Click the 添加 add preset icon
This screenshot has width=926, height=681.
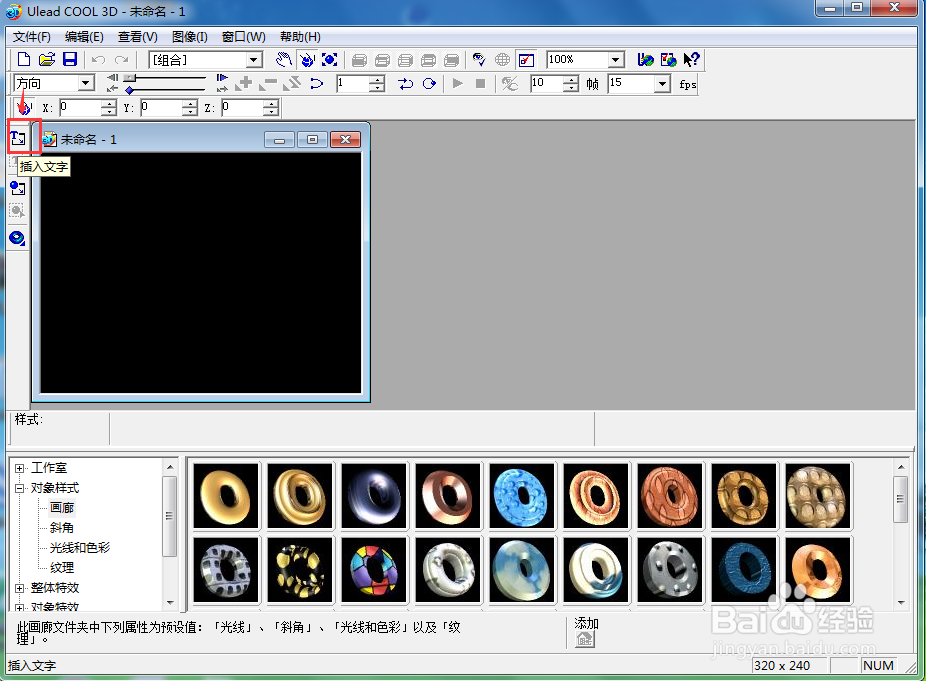pyautogui.click(x=585, y=638)
